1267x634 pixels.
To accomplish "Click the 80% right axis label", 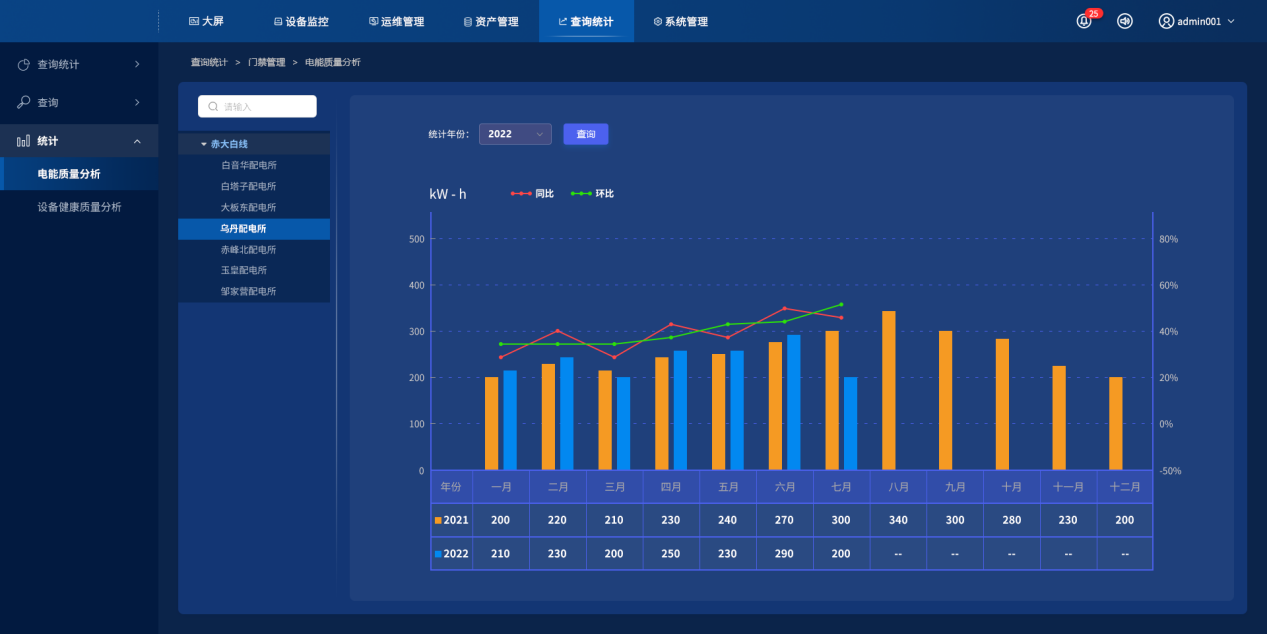I will 1168,239.
